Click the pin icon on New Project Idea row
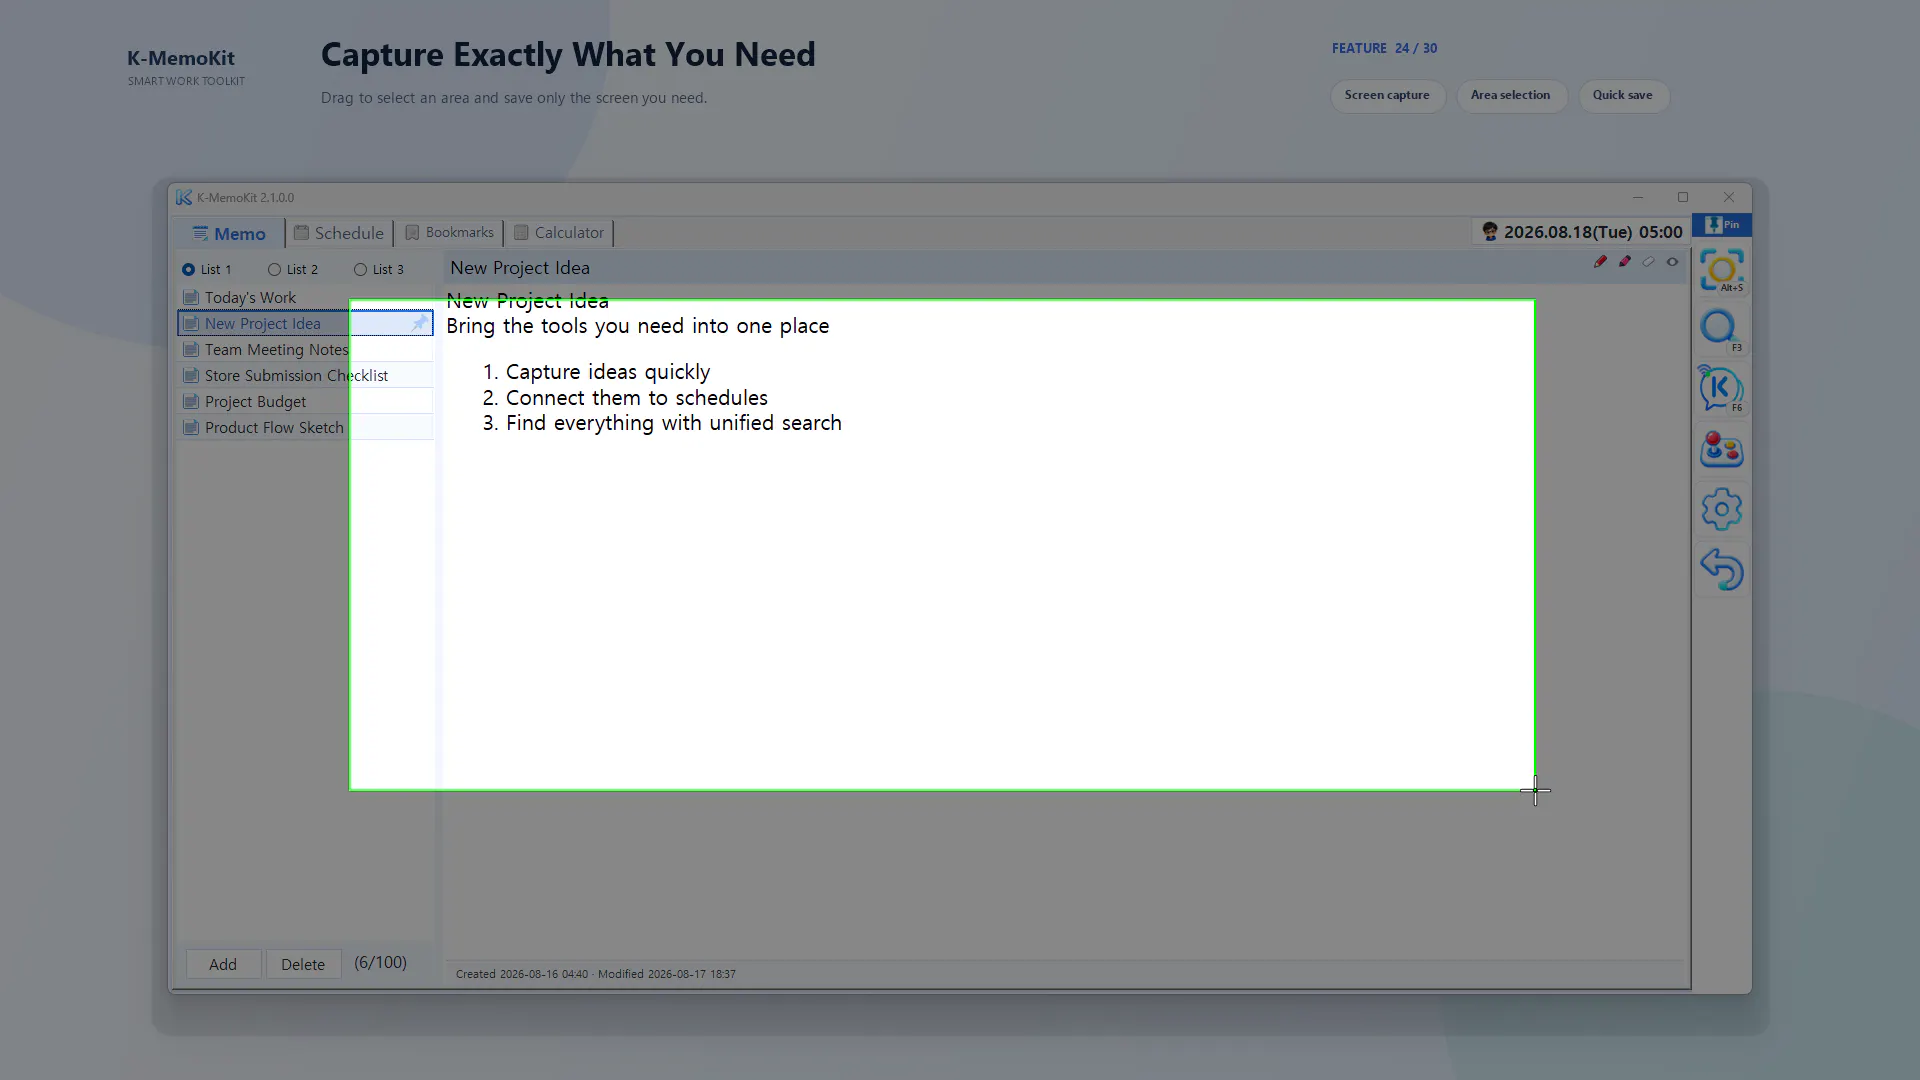This screenshot has width=1920, height=1080. [418, 324]
